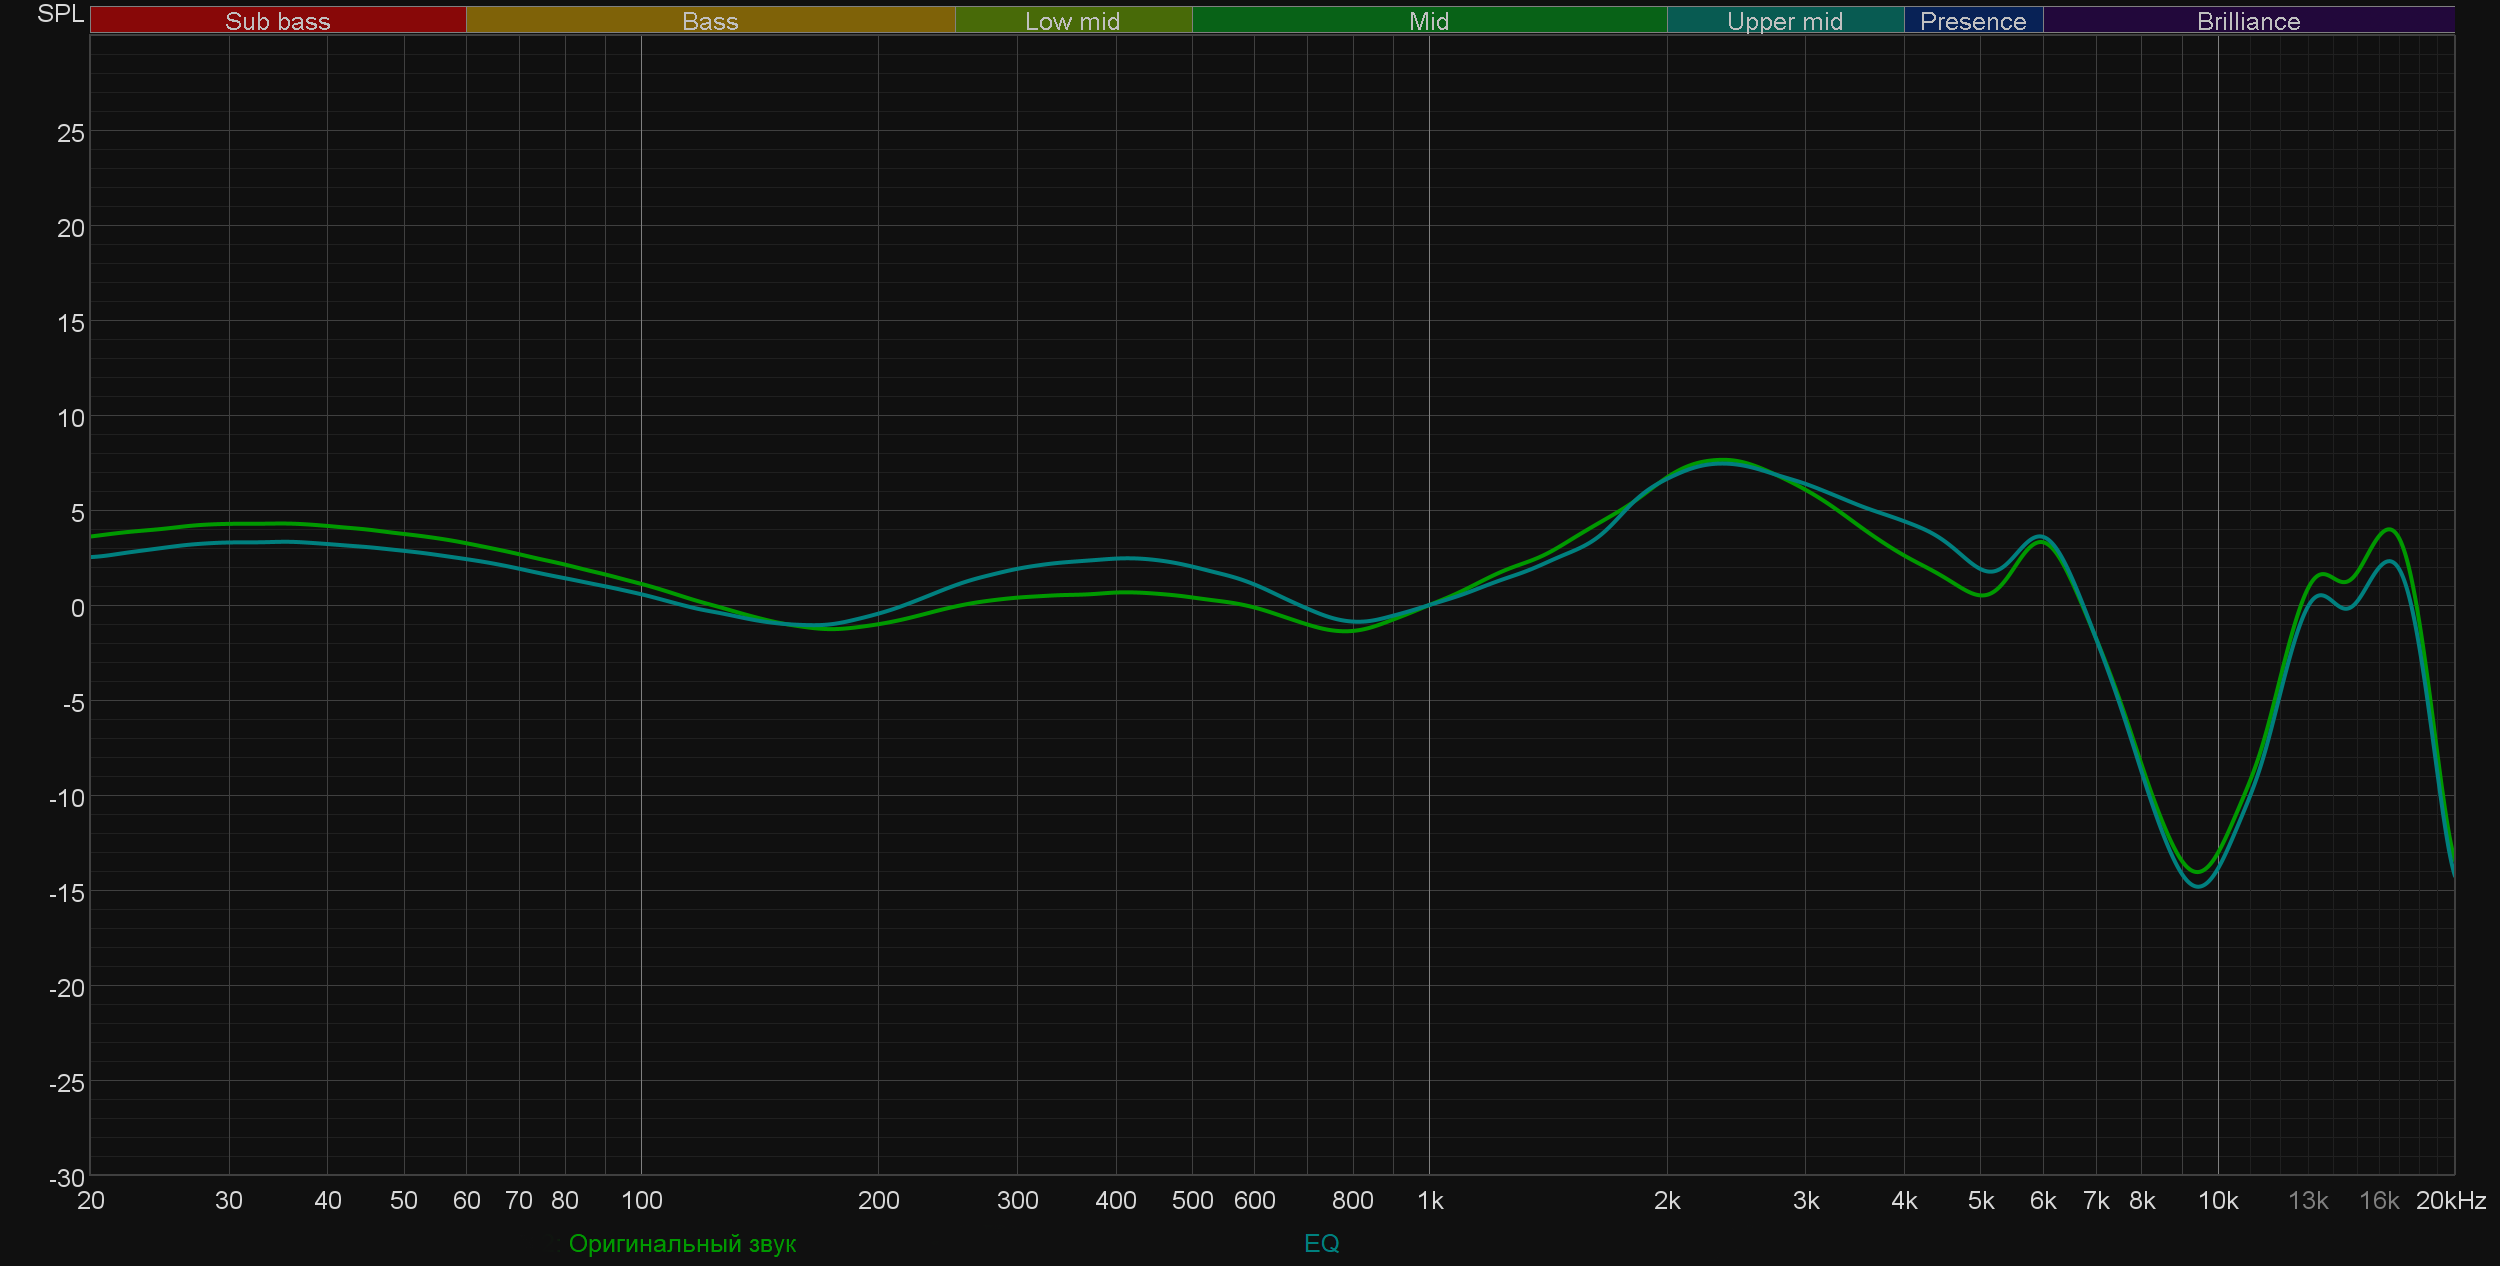This screenshot has width=2500, height=1266.
Task: Click the Upper mid band header
Action: pos(1785,20)
